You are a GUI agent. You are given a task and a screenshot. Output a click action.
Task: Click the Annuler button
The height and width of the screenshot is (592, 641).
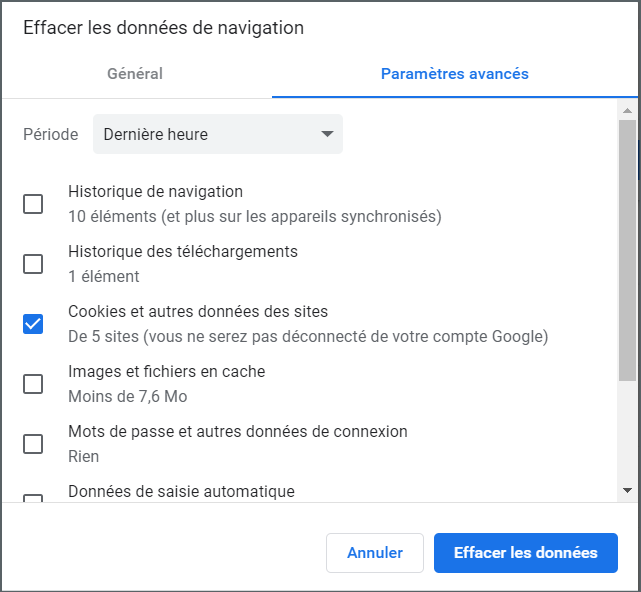tap(375, 553)
